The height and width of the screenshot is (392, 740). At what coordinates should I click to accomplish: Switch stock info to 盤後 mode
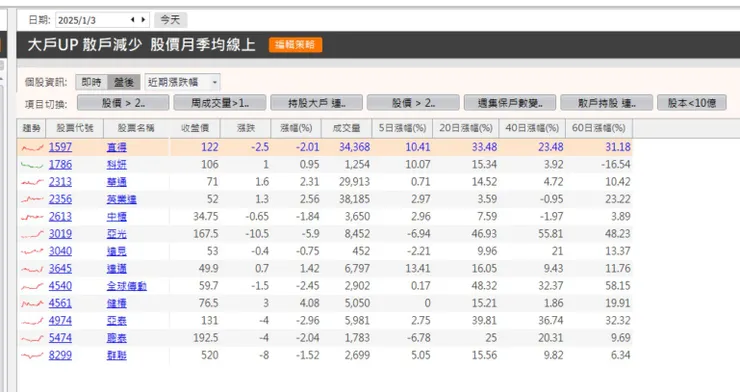point(124,82)
